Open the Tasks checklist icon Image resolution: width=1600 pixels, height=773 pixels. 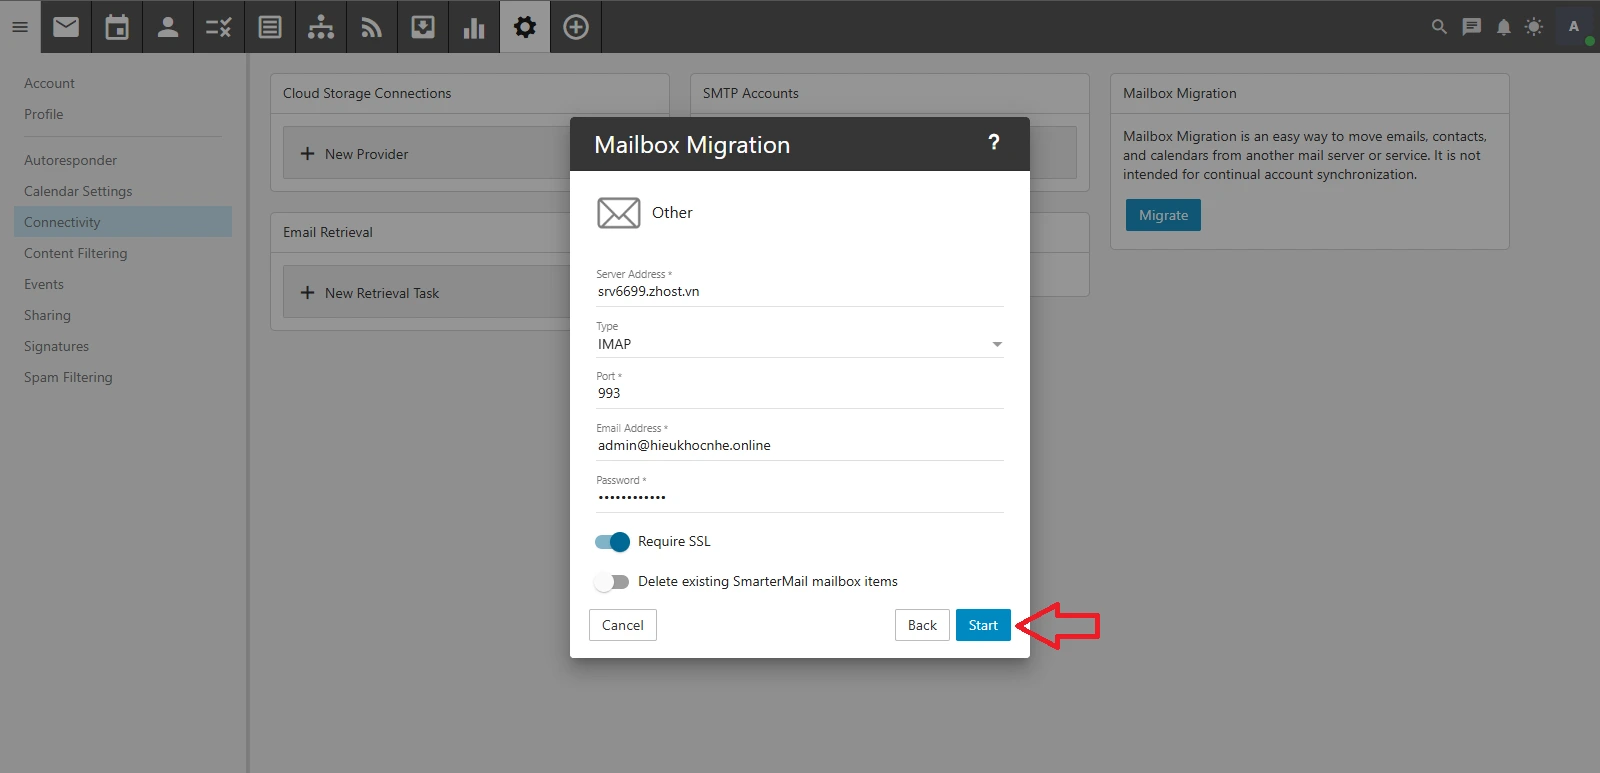(x=219, y=27)
